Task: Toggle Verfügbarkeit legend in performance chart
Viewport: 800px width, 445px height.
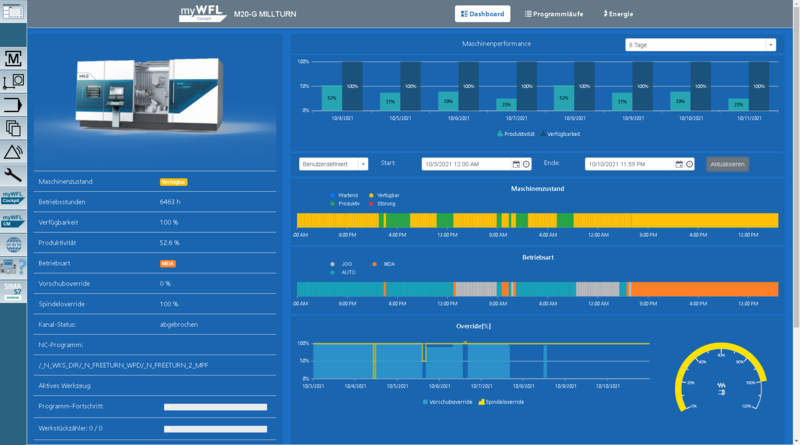Action: [560, 134]
